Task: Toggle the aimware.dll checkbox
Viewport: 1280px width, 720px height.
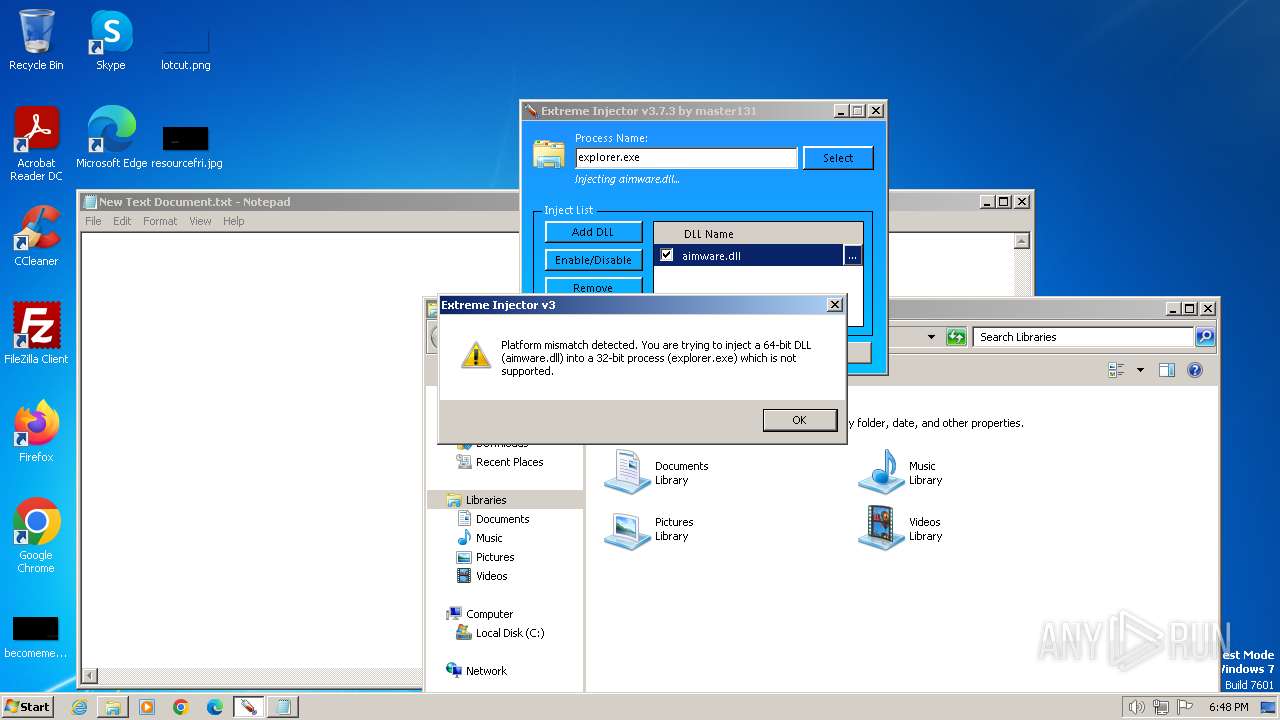Action: tap(667, 255)
